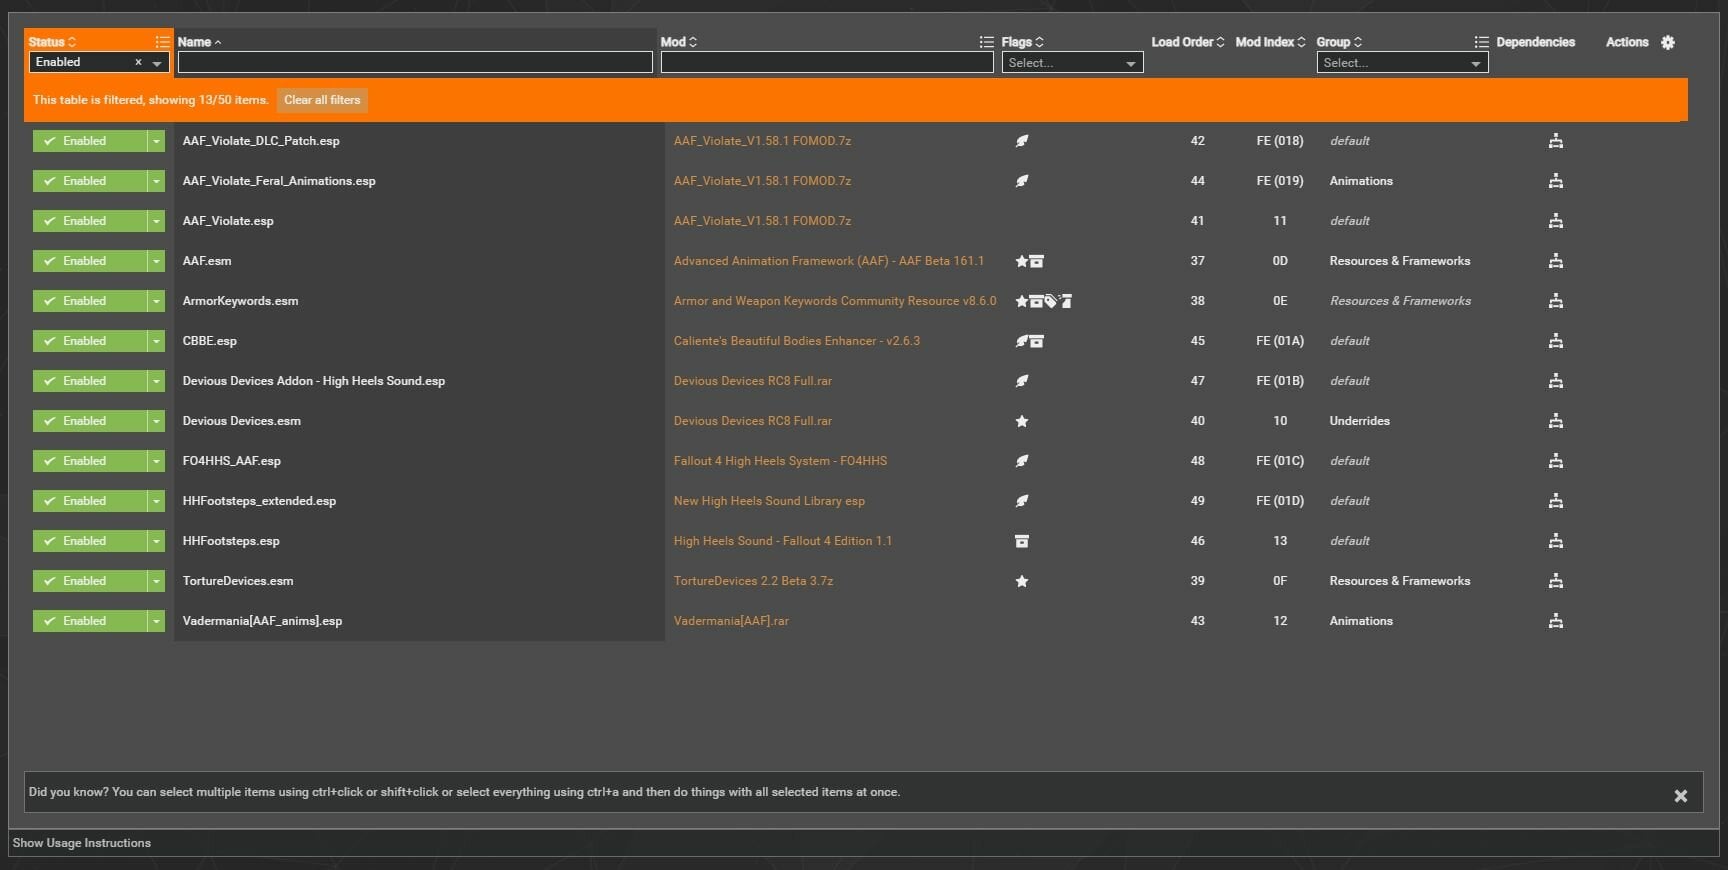This screenshot has height=870, width=1728.
Task: Click Group column list icon
Action: click(x=1481, y=42)
